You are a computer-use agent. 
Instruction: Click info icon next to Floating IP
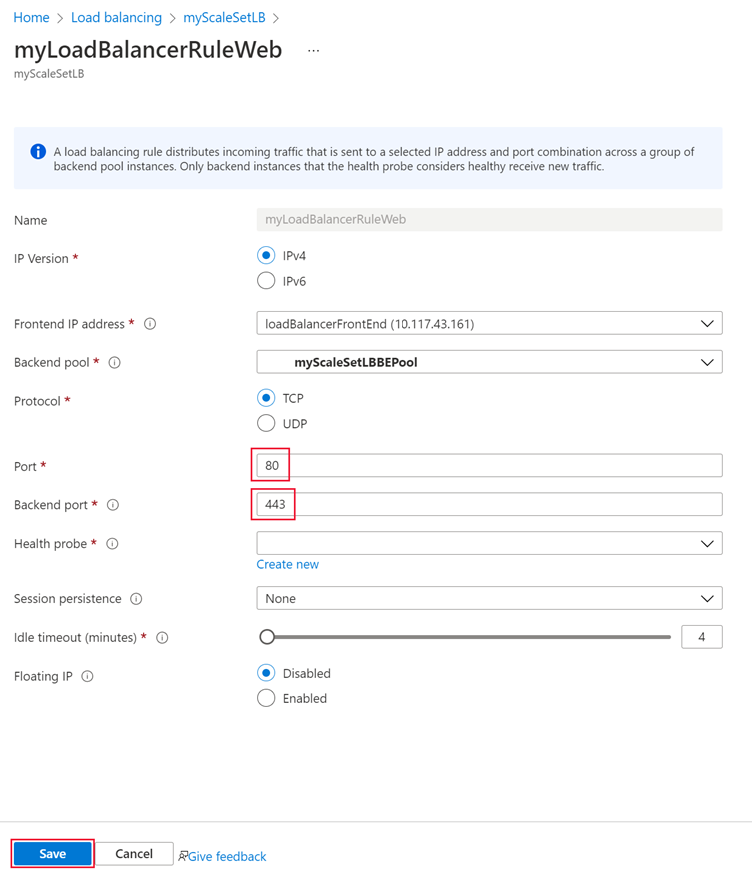click(87, 677)
